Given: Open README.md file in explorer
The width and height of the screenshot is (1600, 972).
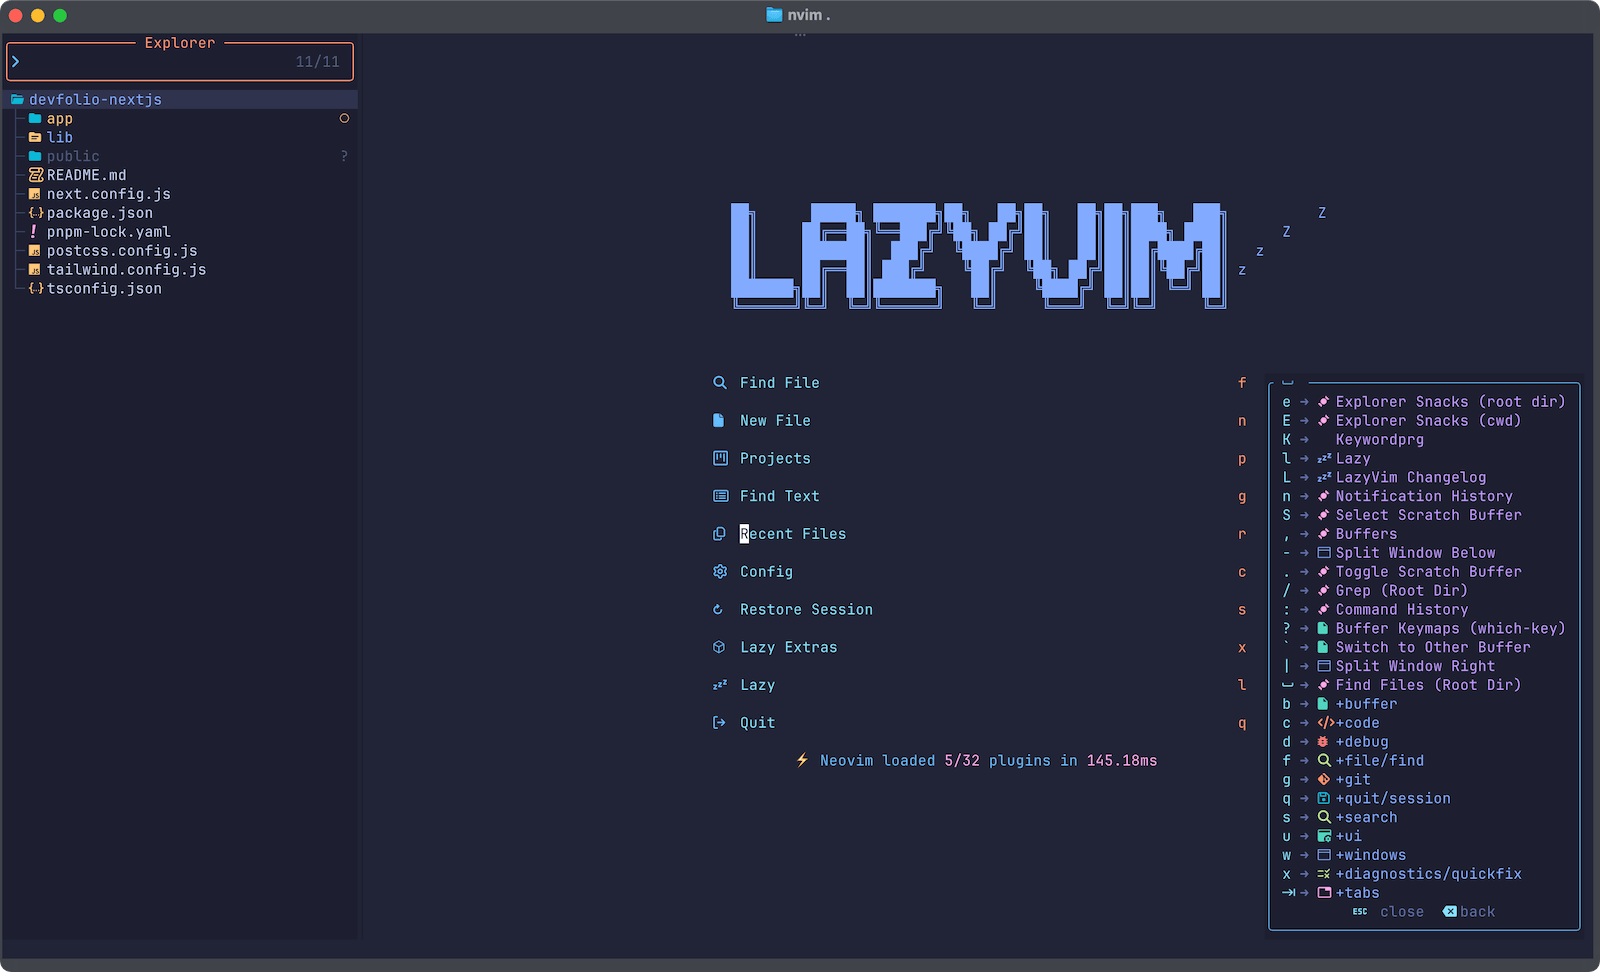Looking at the screenshot, I should (86, 175).
